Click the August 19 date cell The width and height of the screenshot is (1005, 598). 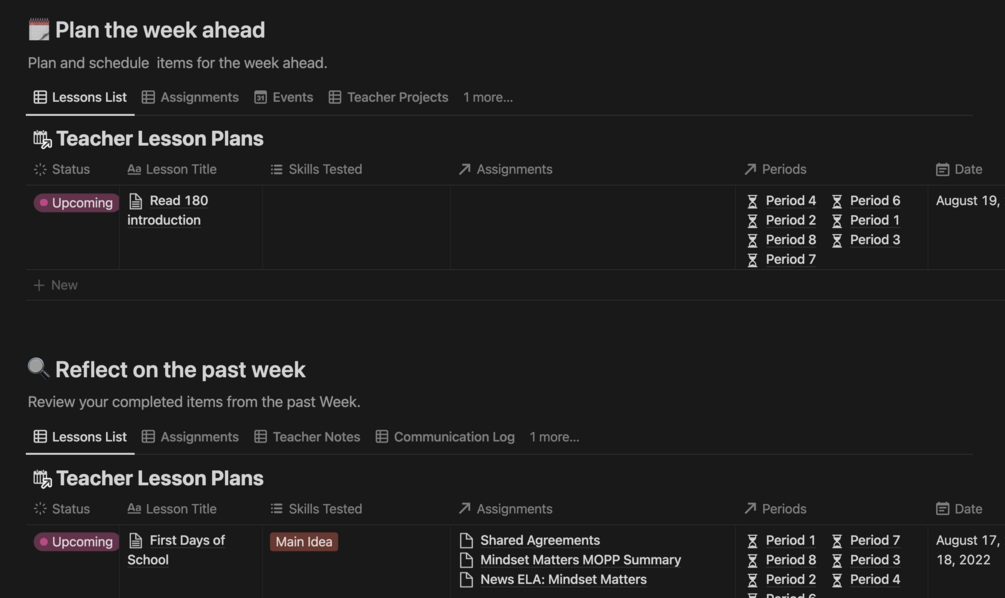coord(966,201)
